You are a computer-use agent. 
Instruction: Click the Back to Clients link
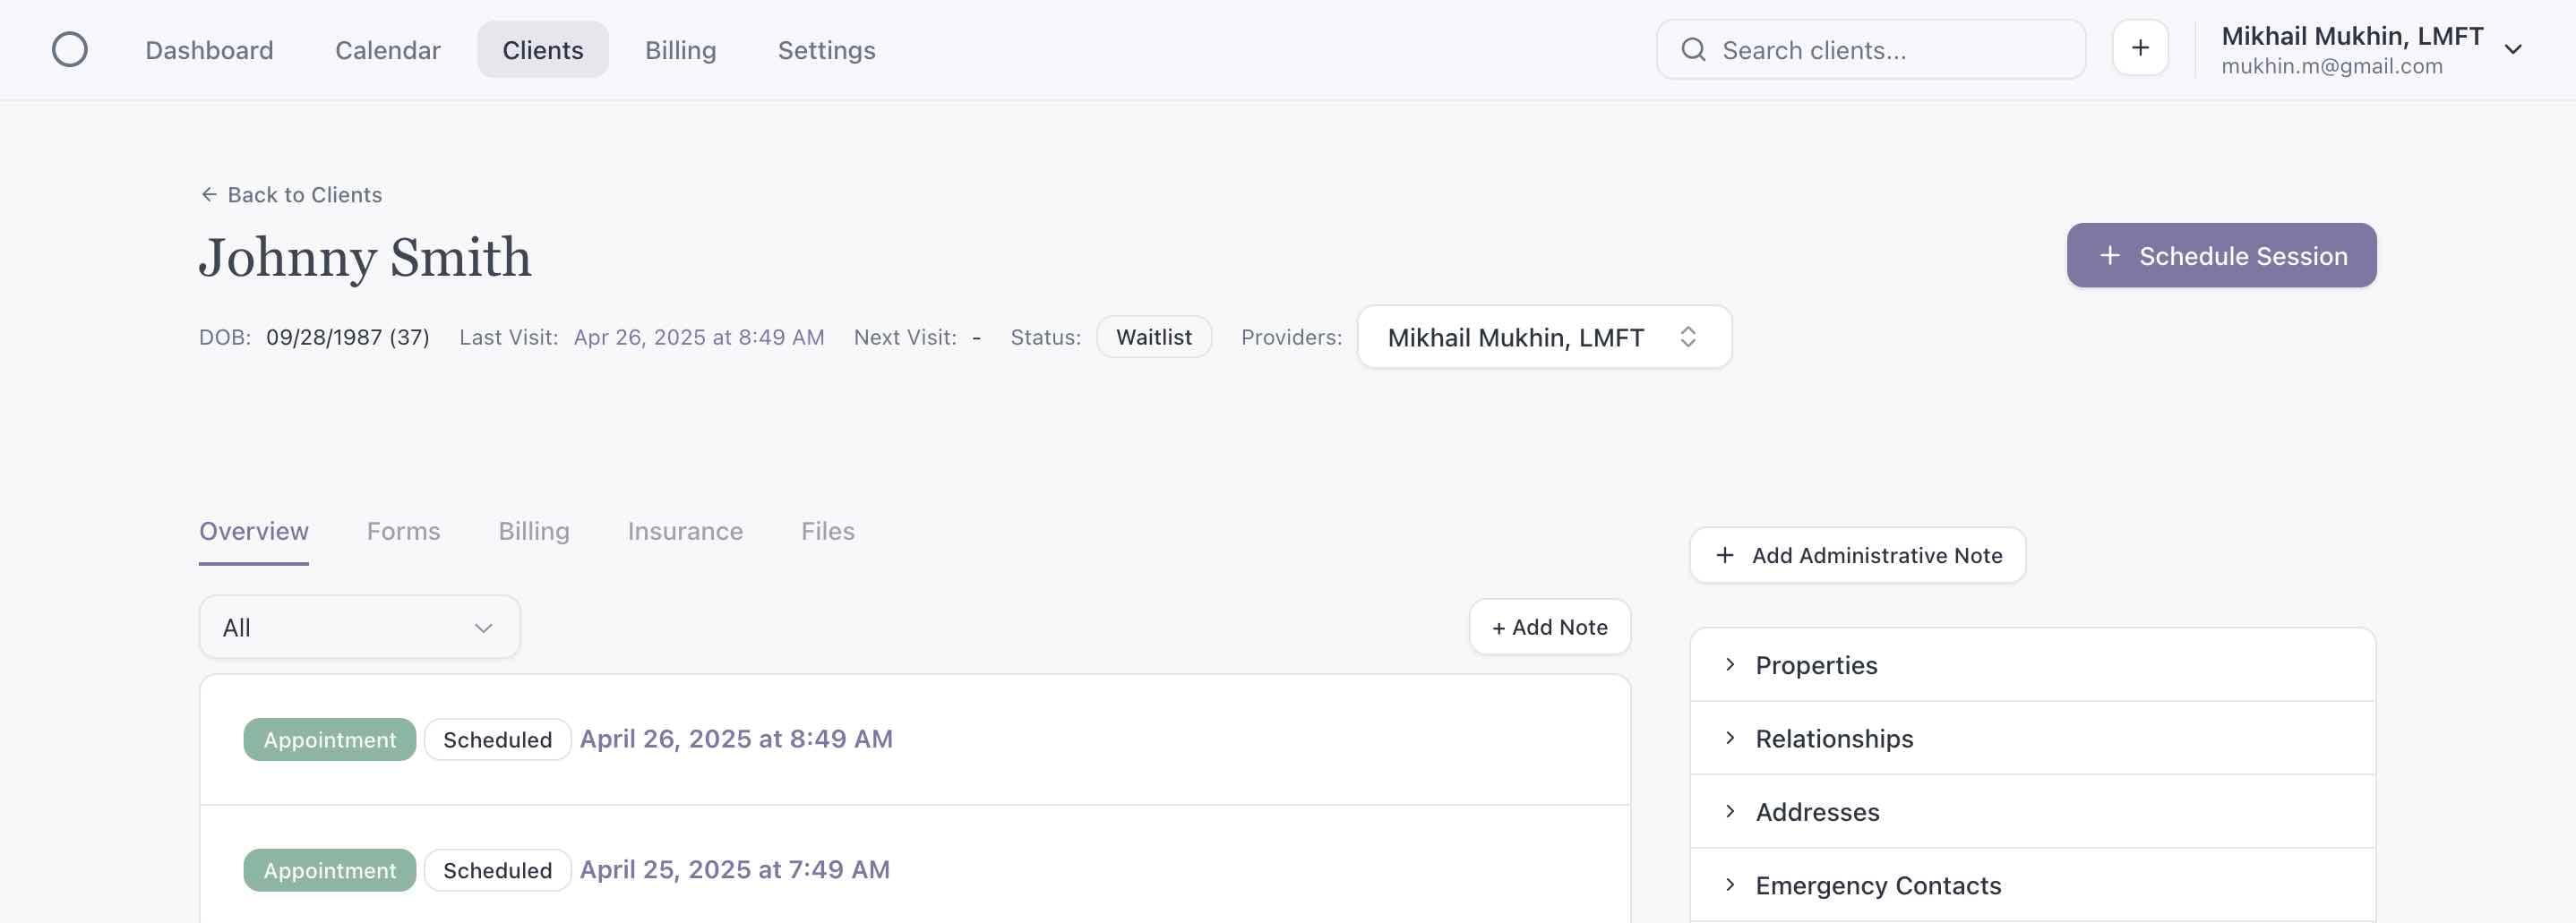(x=290, y=194)
